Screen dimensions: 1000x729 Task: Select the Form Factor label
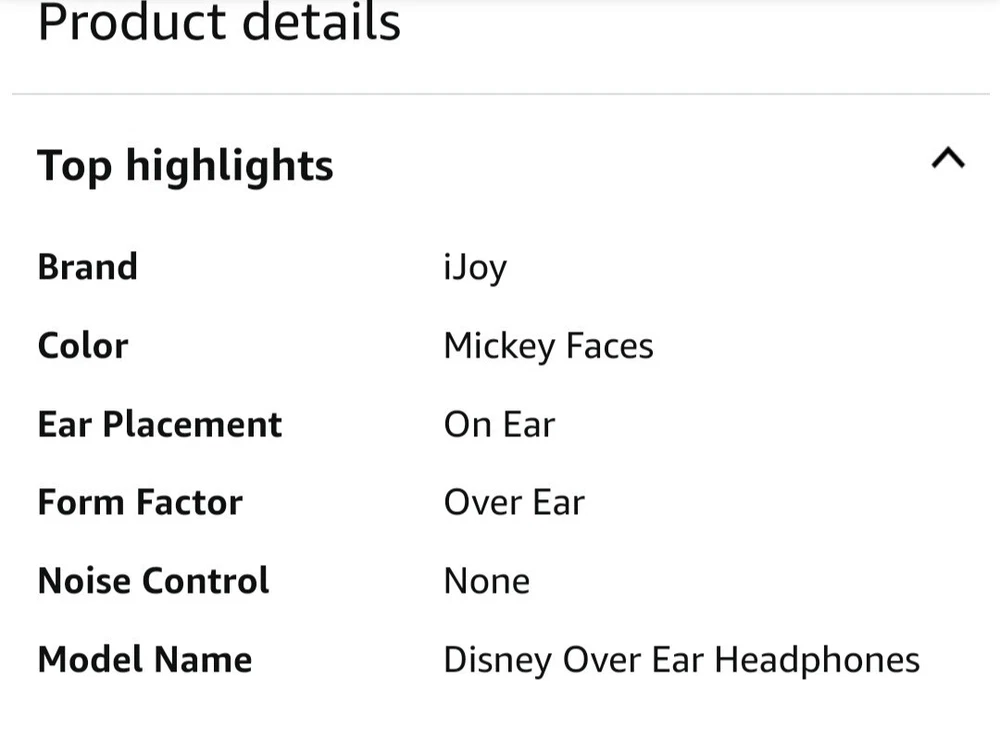(x=140, y=502)
